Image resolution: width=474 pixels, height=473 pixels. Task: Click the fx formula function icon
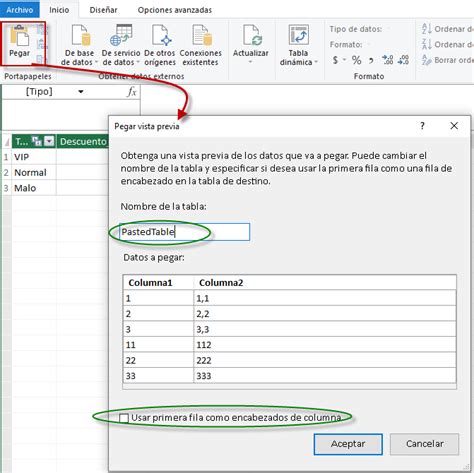tap(132, 92)
